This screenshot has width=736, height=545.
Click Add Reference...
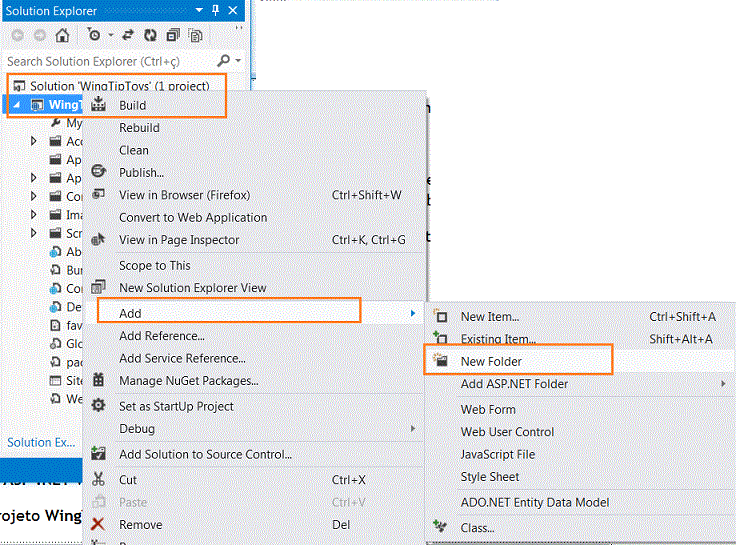pos(162,336)
